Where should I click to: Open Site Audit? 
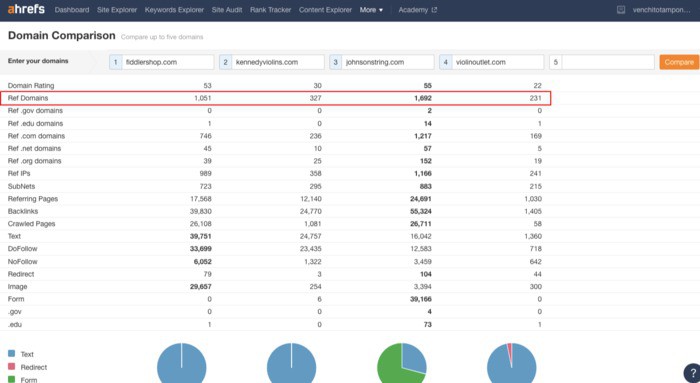pyautogui.click(x=227, y=10)
